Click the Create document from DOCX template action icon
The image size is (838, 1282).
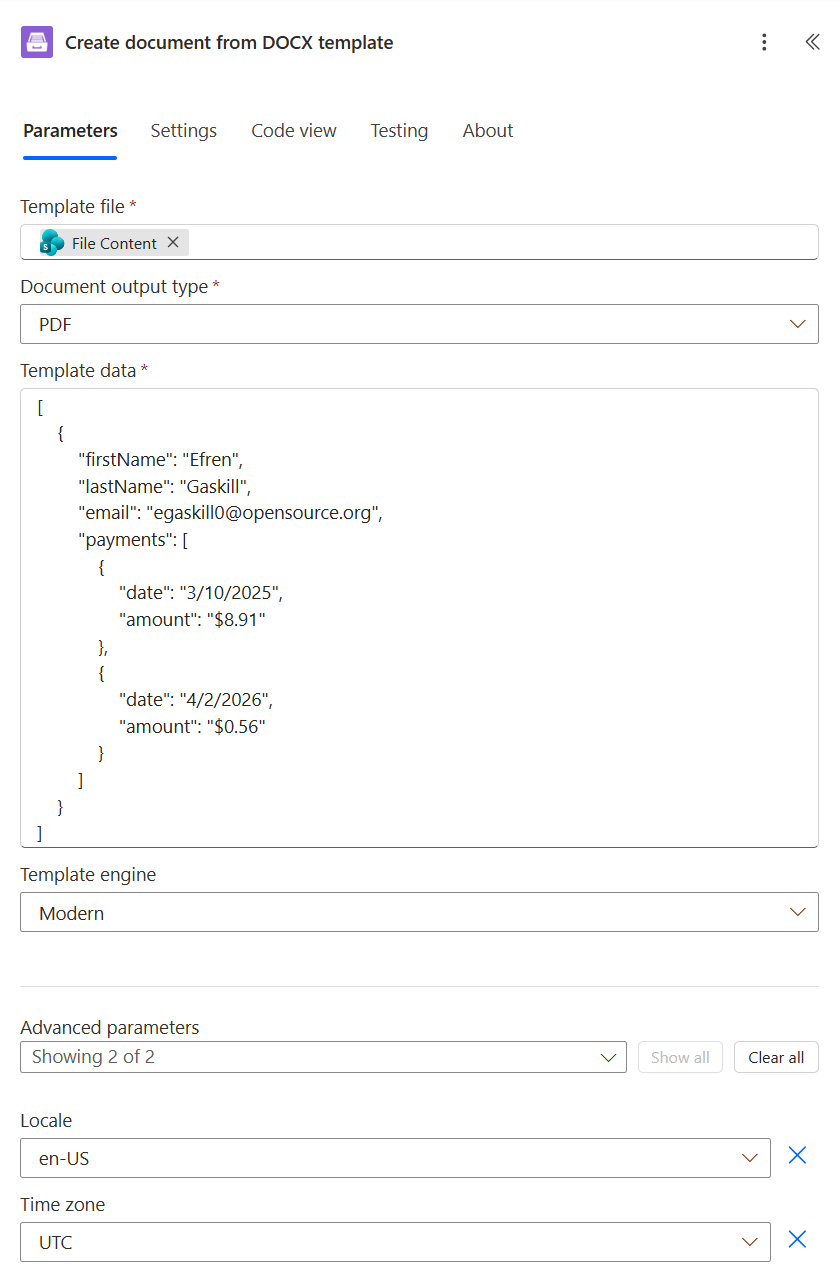tap(35, 42)
